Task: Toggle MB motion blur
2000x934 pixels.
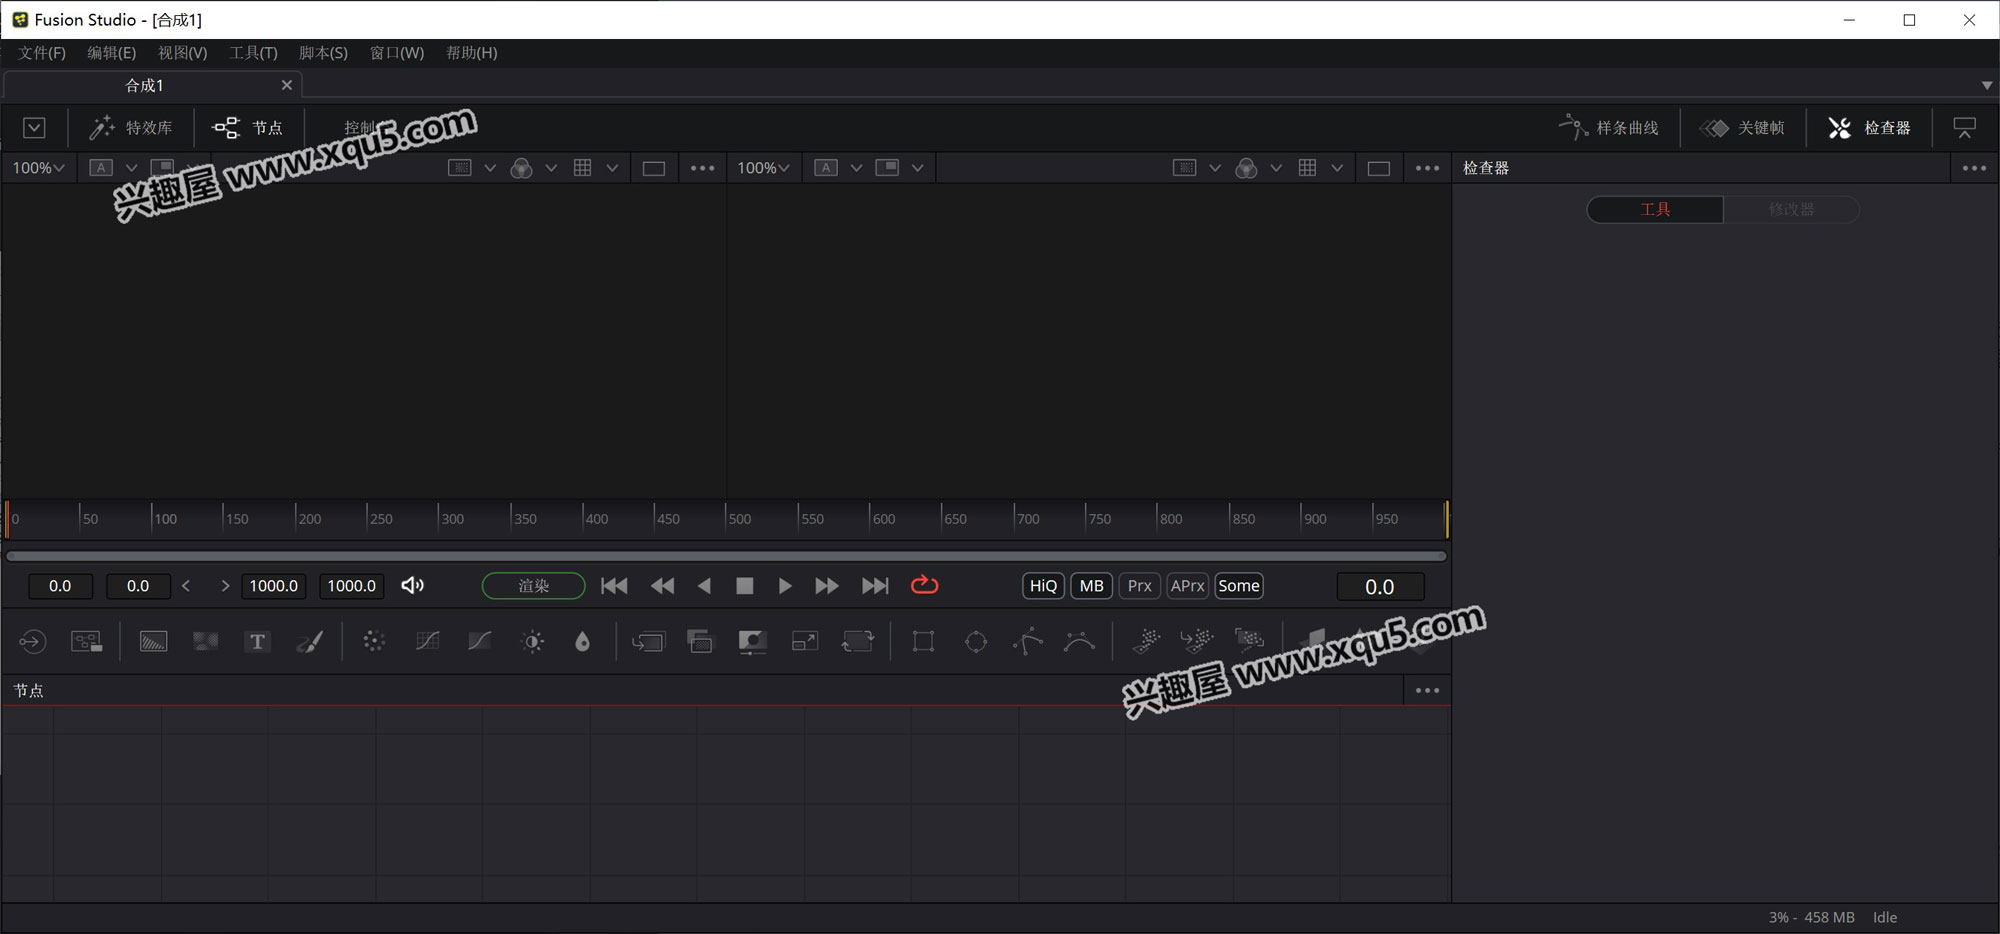Action: [x=1091, y=586]
